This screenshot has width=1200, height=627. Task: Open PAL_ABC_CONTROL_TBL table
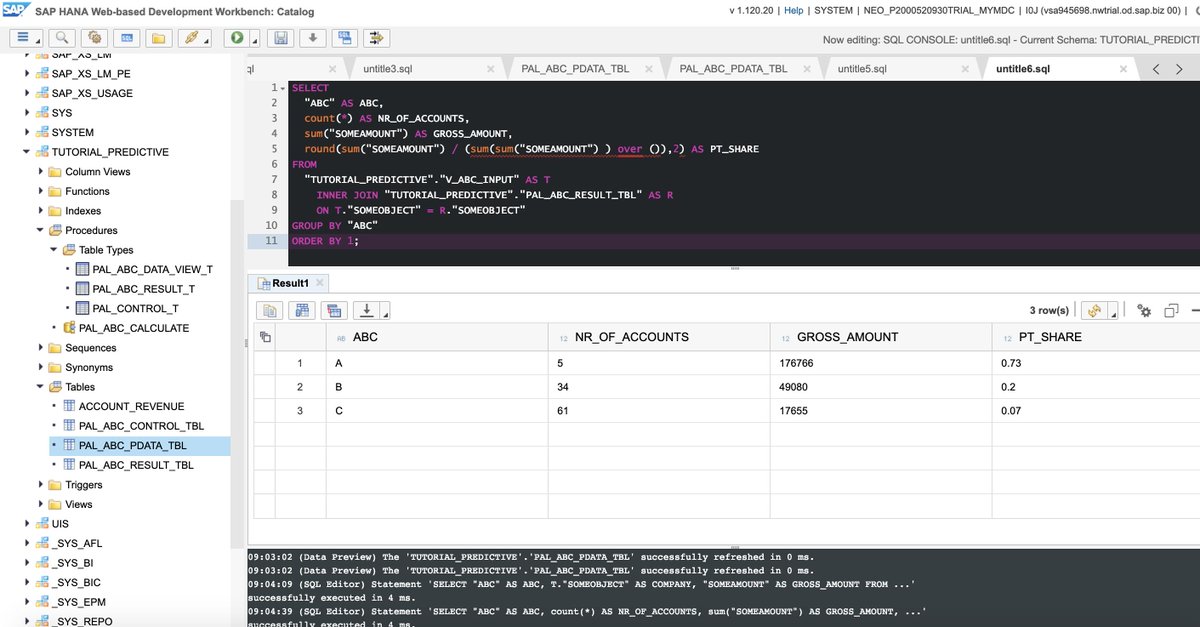pyautogui.click(x=141, y=426)
